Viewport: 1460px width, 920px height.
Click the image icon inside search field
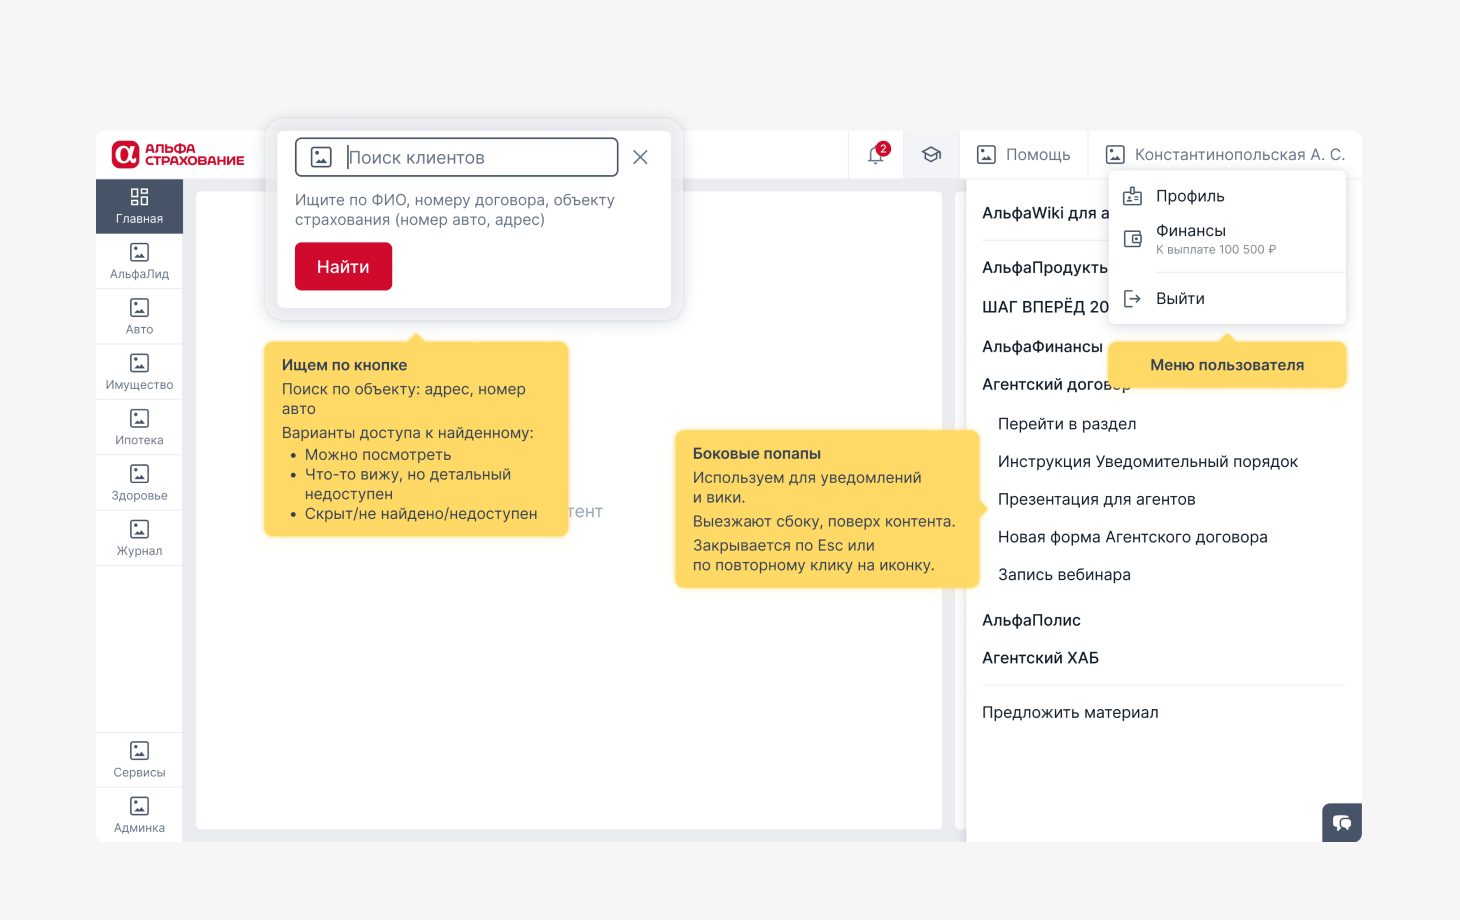[x=321, y=157]
